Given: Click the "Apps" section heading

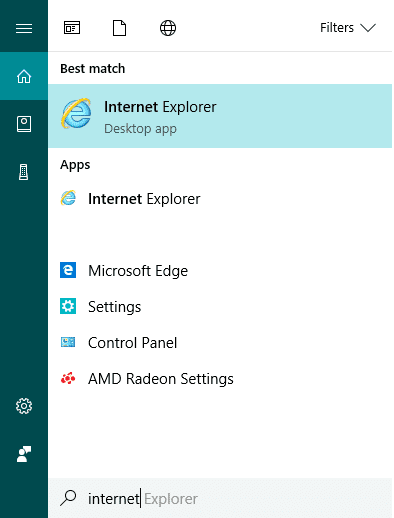Looking at the screenshot, I should pyautogui.click(x=75, y=165).
